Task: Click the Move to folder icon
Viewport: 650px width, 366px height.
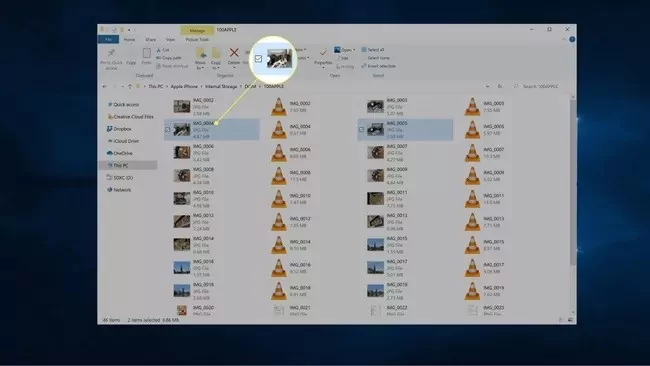Action: coord(201,53)
